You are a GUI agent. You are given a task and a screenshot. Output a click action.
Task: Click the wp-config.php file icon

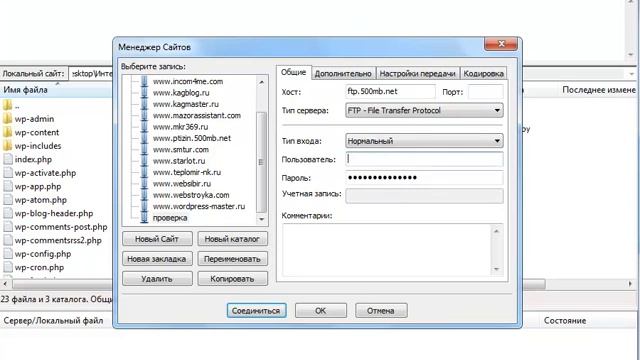(8, 253)
